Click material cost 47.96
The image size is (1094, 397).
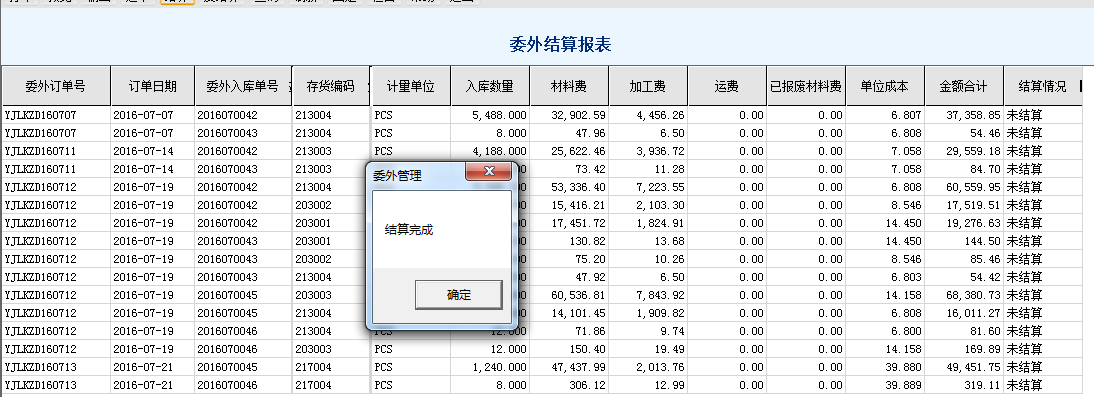[569, 133]
